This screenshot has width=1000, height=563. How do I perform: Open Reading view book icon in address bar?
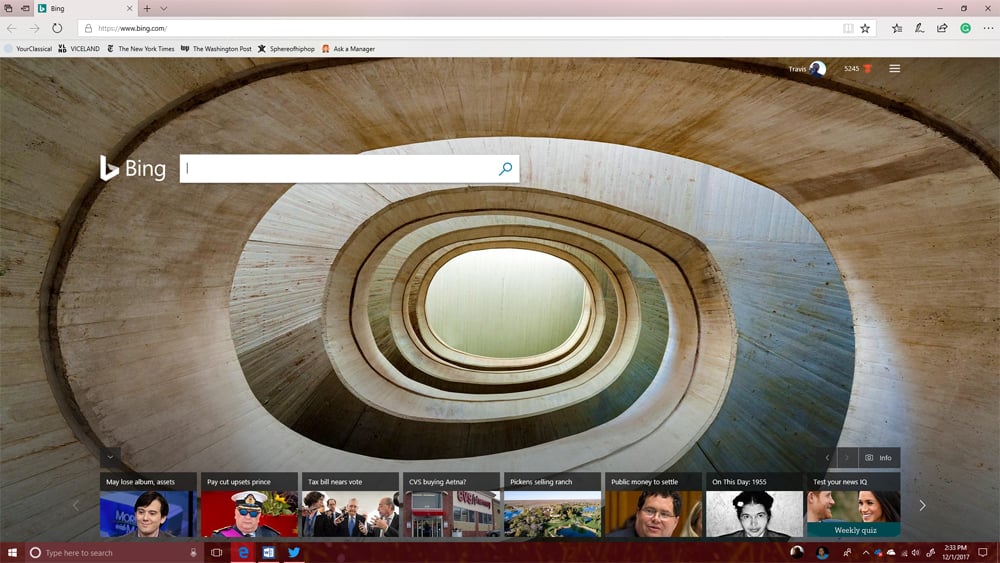848,28
